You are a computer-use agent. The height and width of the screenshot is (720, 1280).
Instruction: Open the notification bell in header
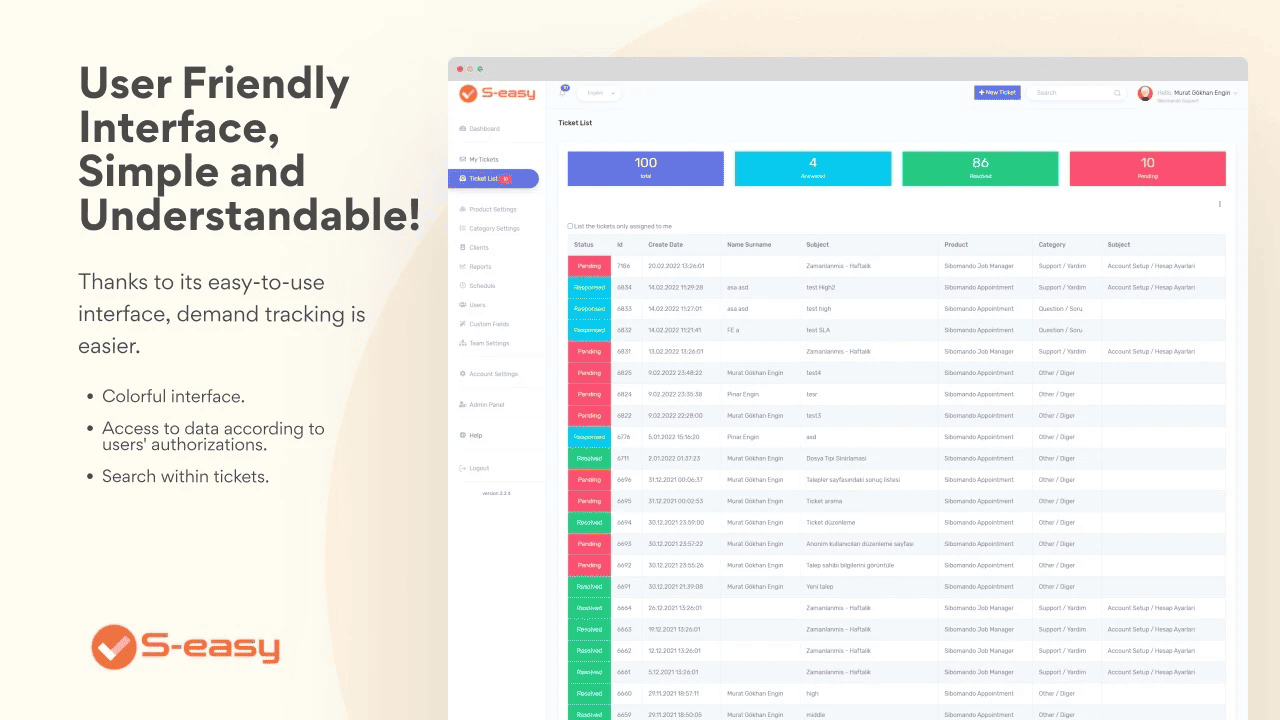(x=563, y=92)
